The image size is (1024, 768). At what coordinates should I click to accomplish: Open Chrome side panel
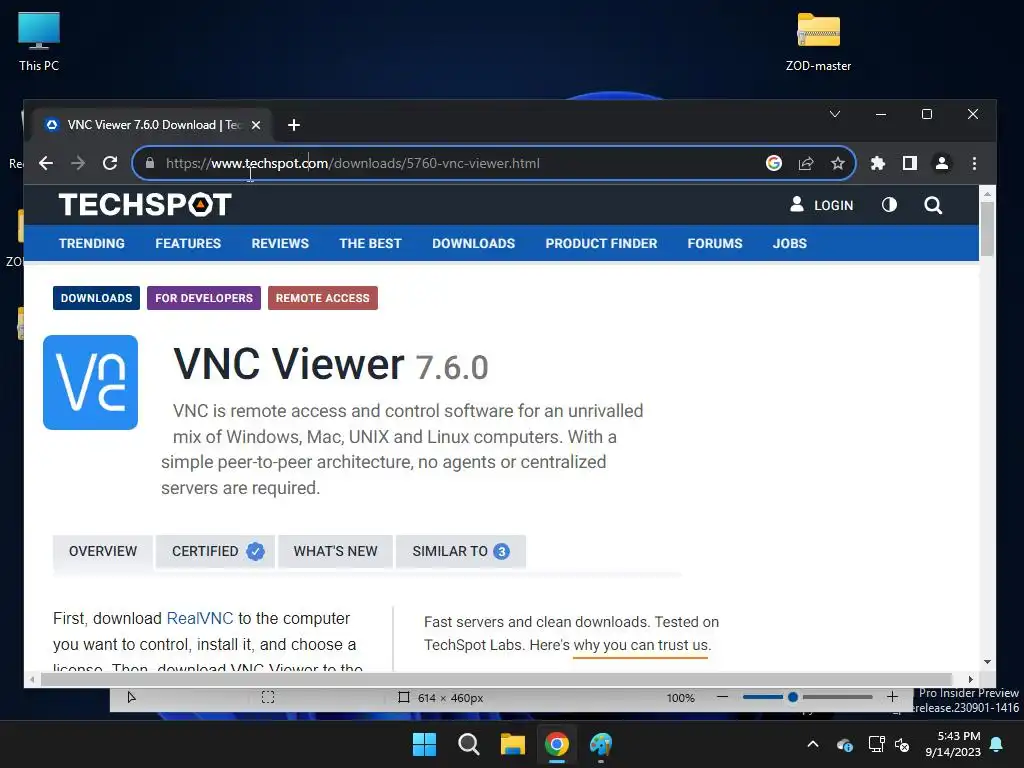click(910, 163)
